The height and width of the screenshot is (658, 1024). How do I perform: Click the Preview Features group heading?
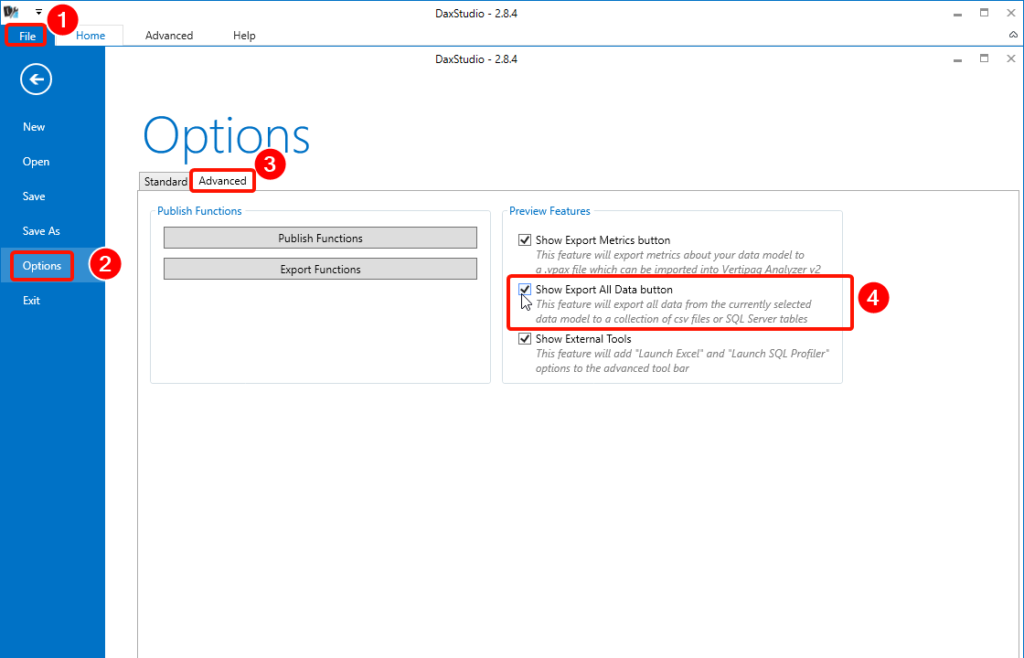coord(549,211)
